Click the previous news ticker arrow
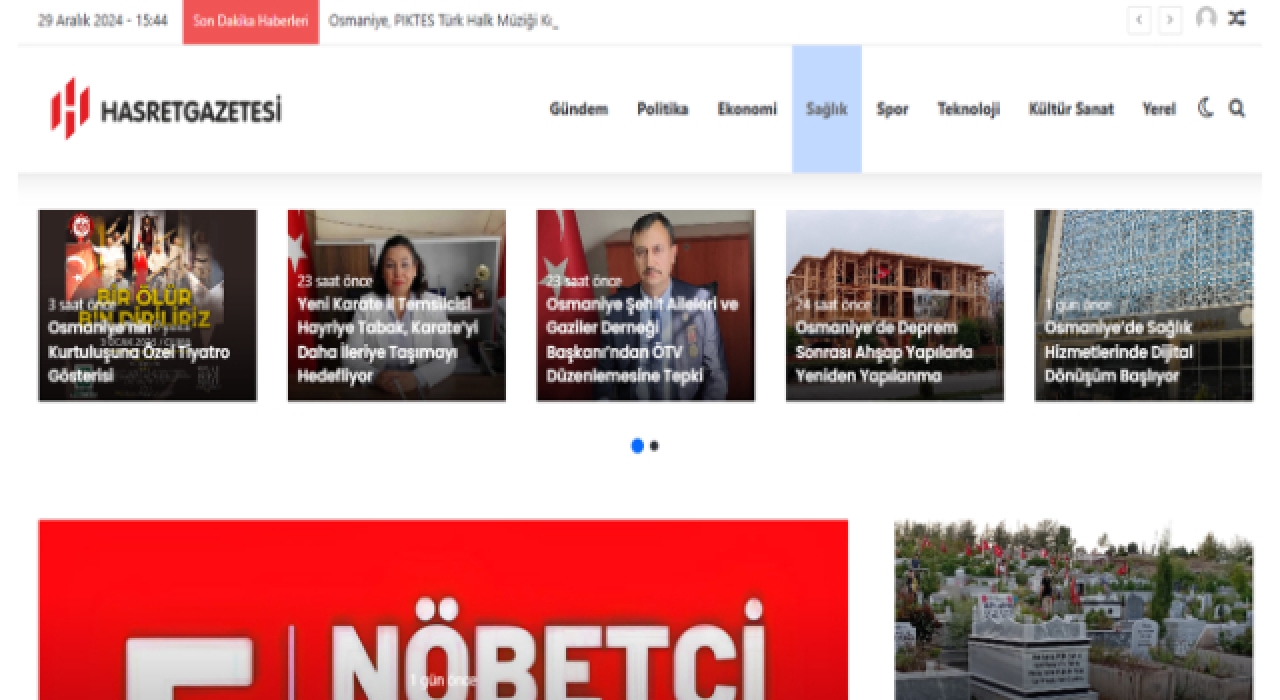This screenshot has width=1280, height=700. pos(1139,20)
